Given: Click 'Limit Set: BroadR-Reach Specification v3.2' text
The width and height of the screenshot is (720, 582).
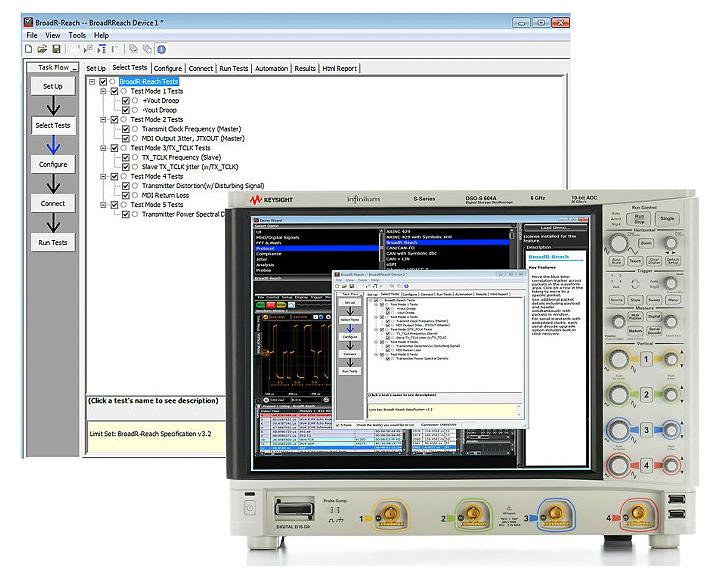Looking at the screenshot, I should (x=150, y=434).
